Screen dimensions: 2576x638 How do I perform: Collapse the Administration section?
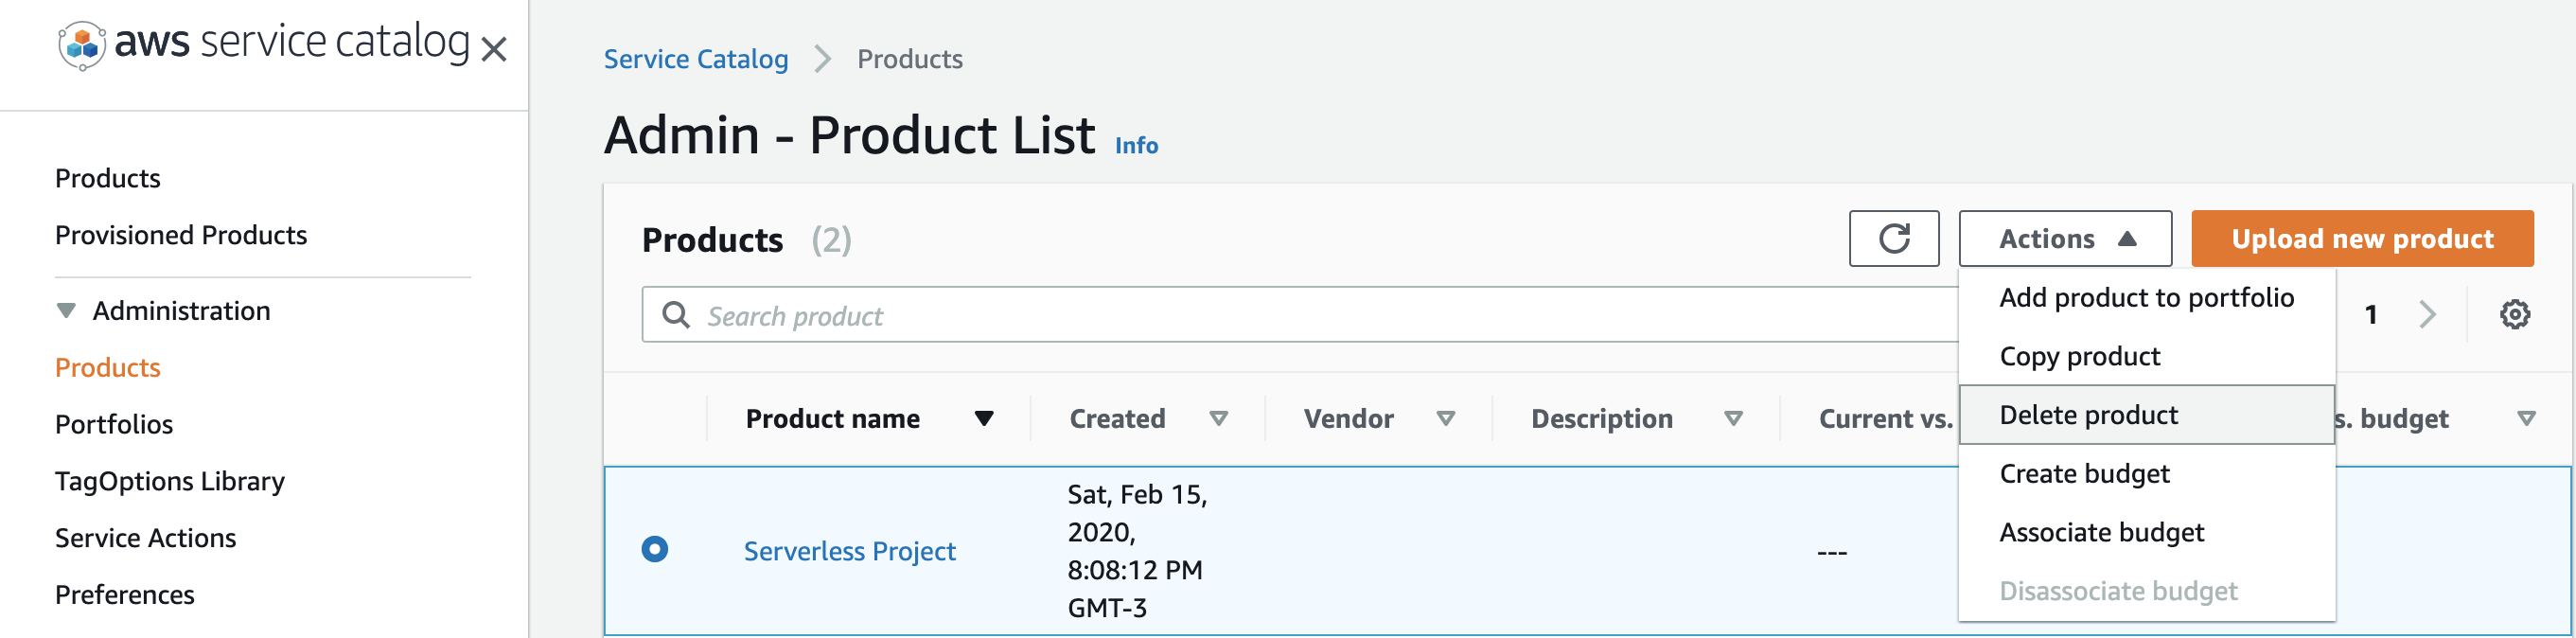click(66, 310)
